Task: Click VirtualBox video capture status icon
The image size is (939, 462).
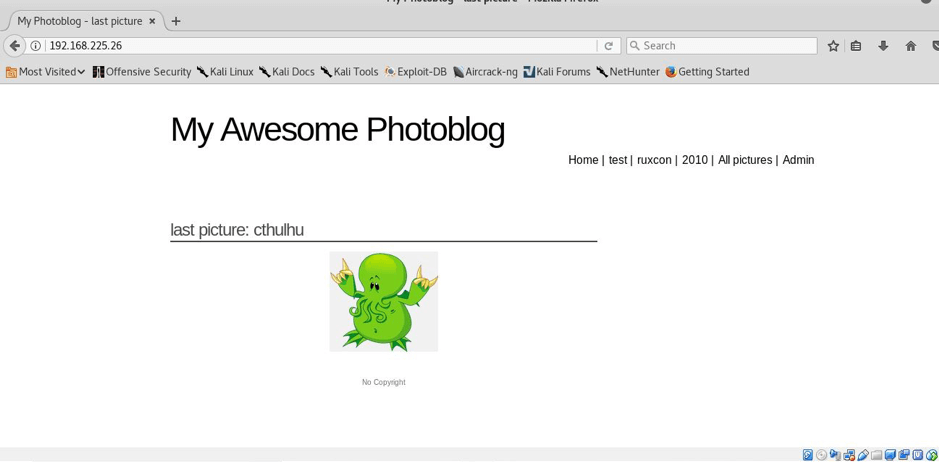Action: 904,455
